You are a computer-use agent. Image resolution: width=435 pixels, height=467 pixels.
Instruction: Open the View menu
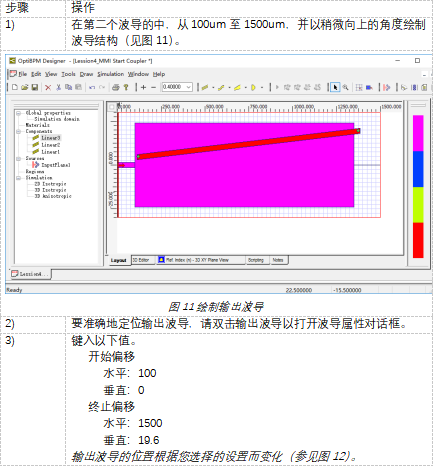[51, 74]
